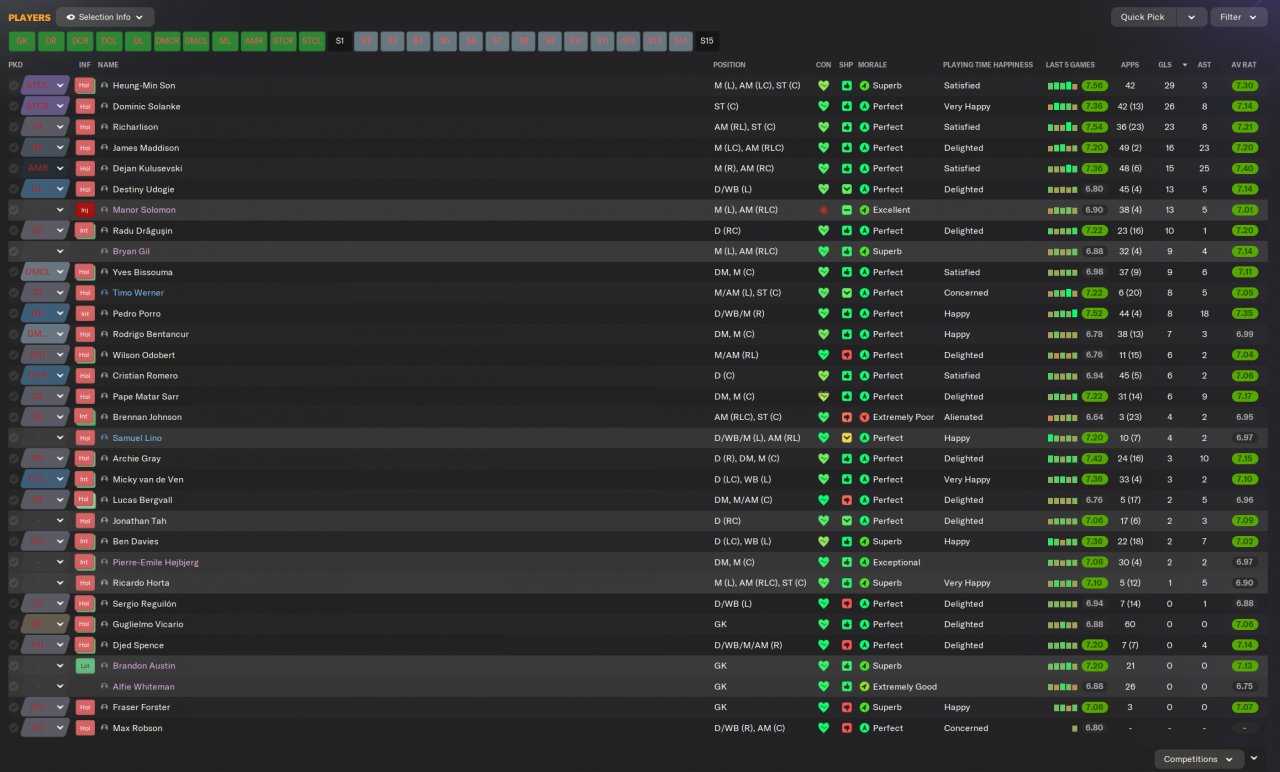Toggle the pick checkbox for Yves Bissouma
The height and width of the screenshot is (772, 1280).
[14, 272]
